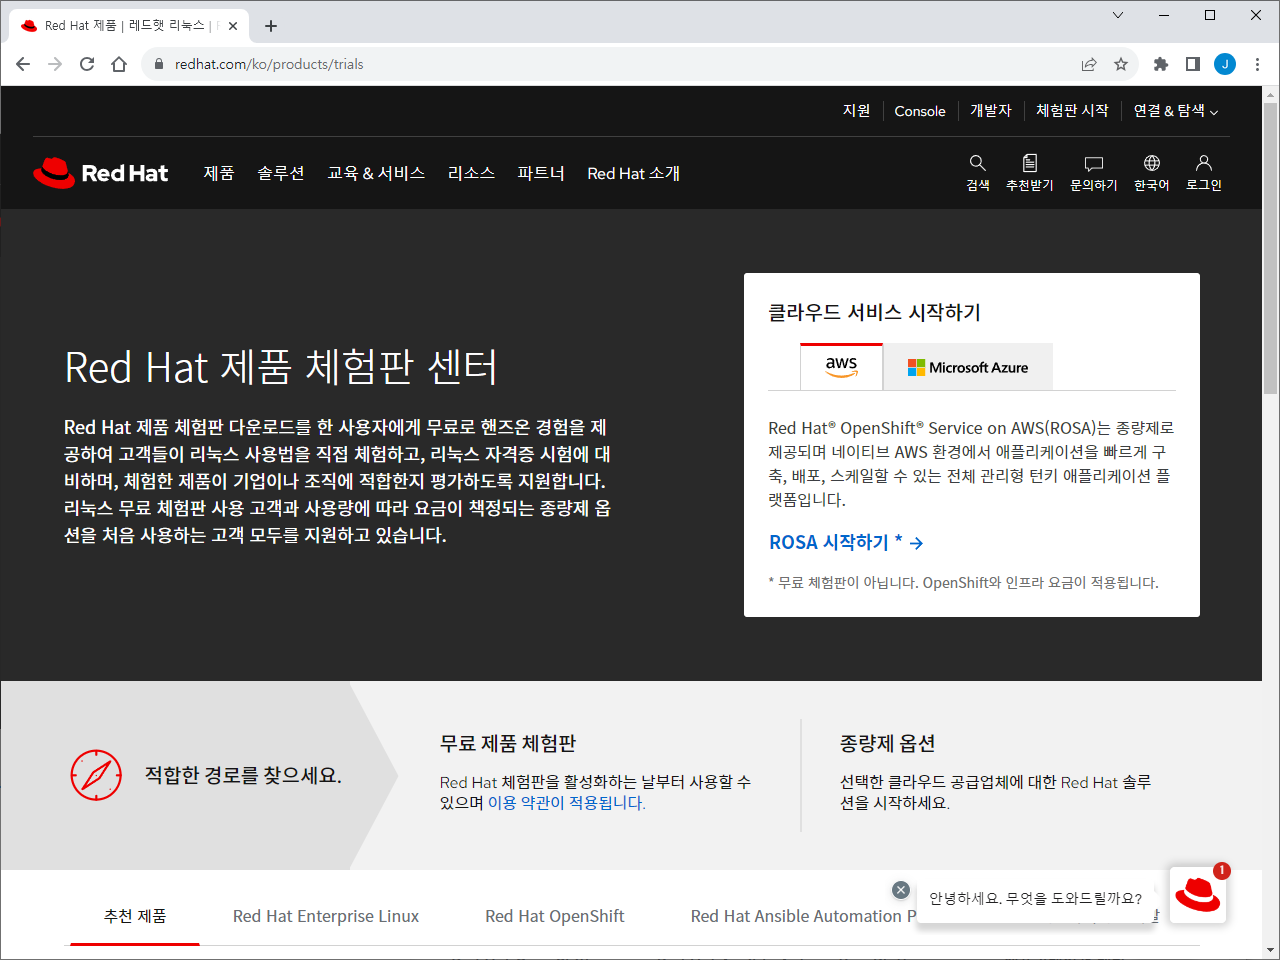This screenshot has width=1280, height=960.
Task: Select the Red Hat Ansible Automation tab
Action: (x=803, y=916)
